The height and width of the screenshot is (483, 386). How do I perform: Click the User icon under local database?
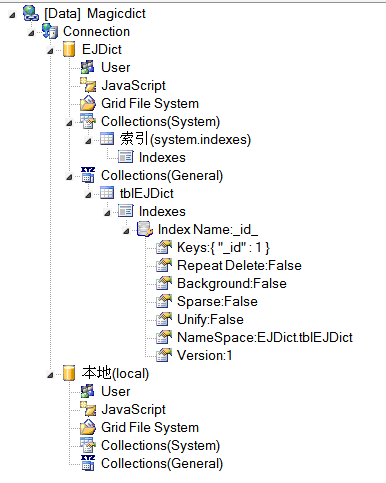[88, 391]
